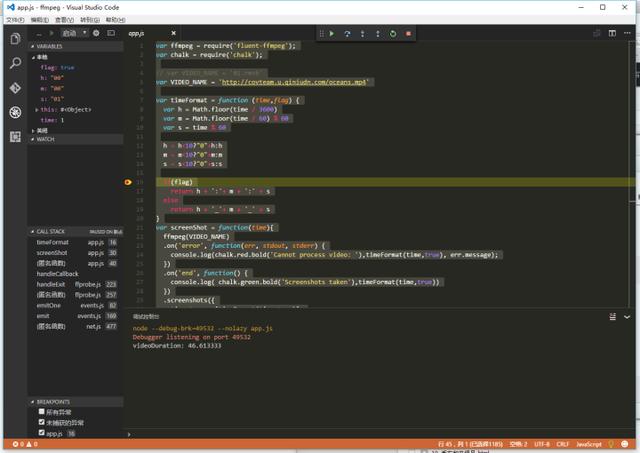Screen dimensions: 640x453
Task: Click the green Restart debug button
Action: [393, 34]
